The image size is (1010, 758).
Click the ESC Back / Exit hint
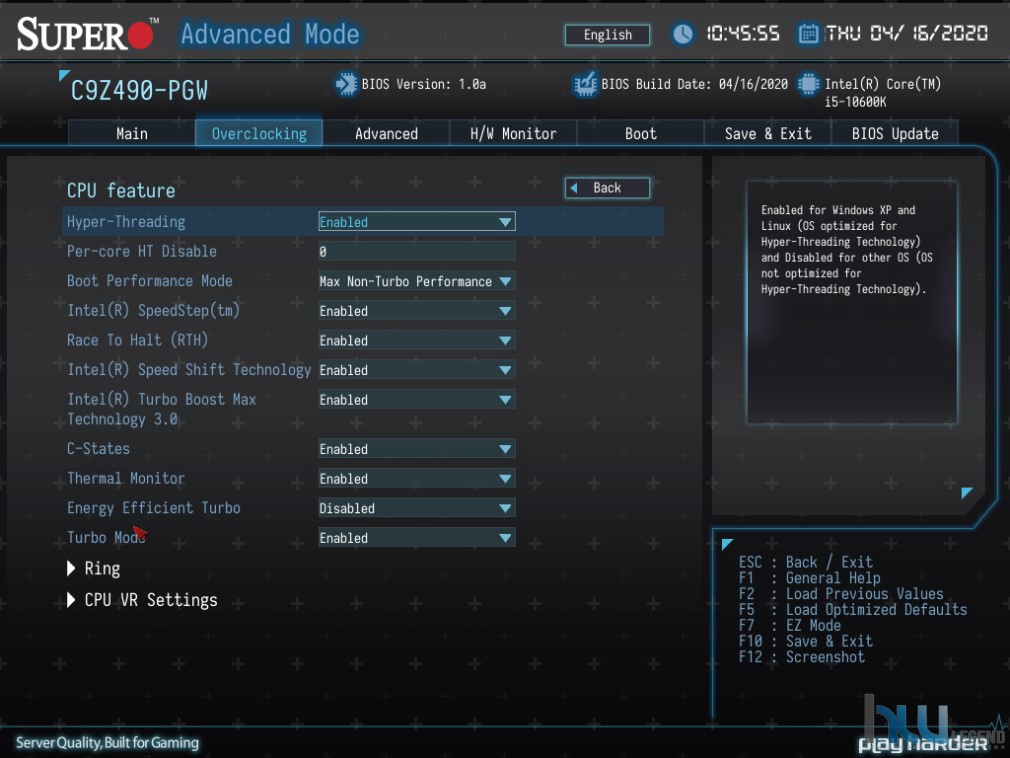click(806, 562)
